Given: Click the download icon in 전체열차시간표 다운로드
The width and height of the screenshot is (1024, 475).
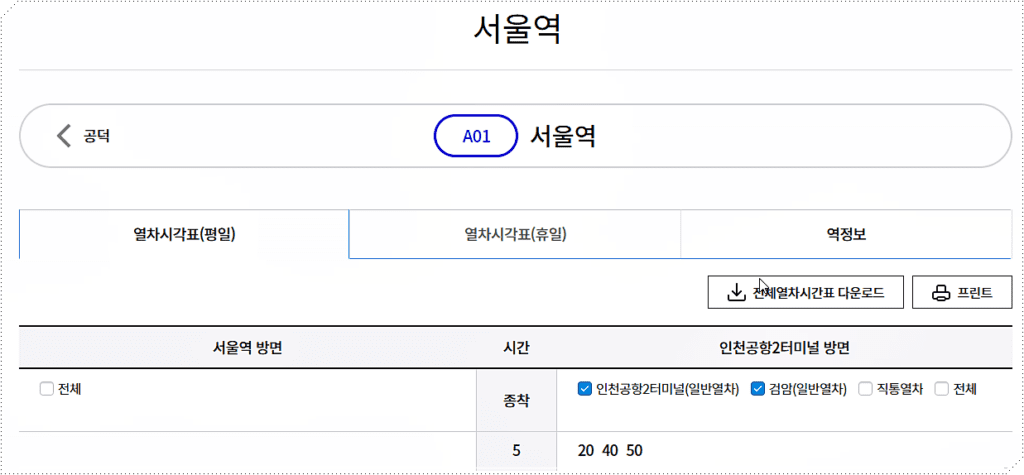Looking at the screenshot, I should pos(736,292).
